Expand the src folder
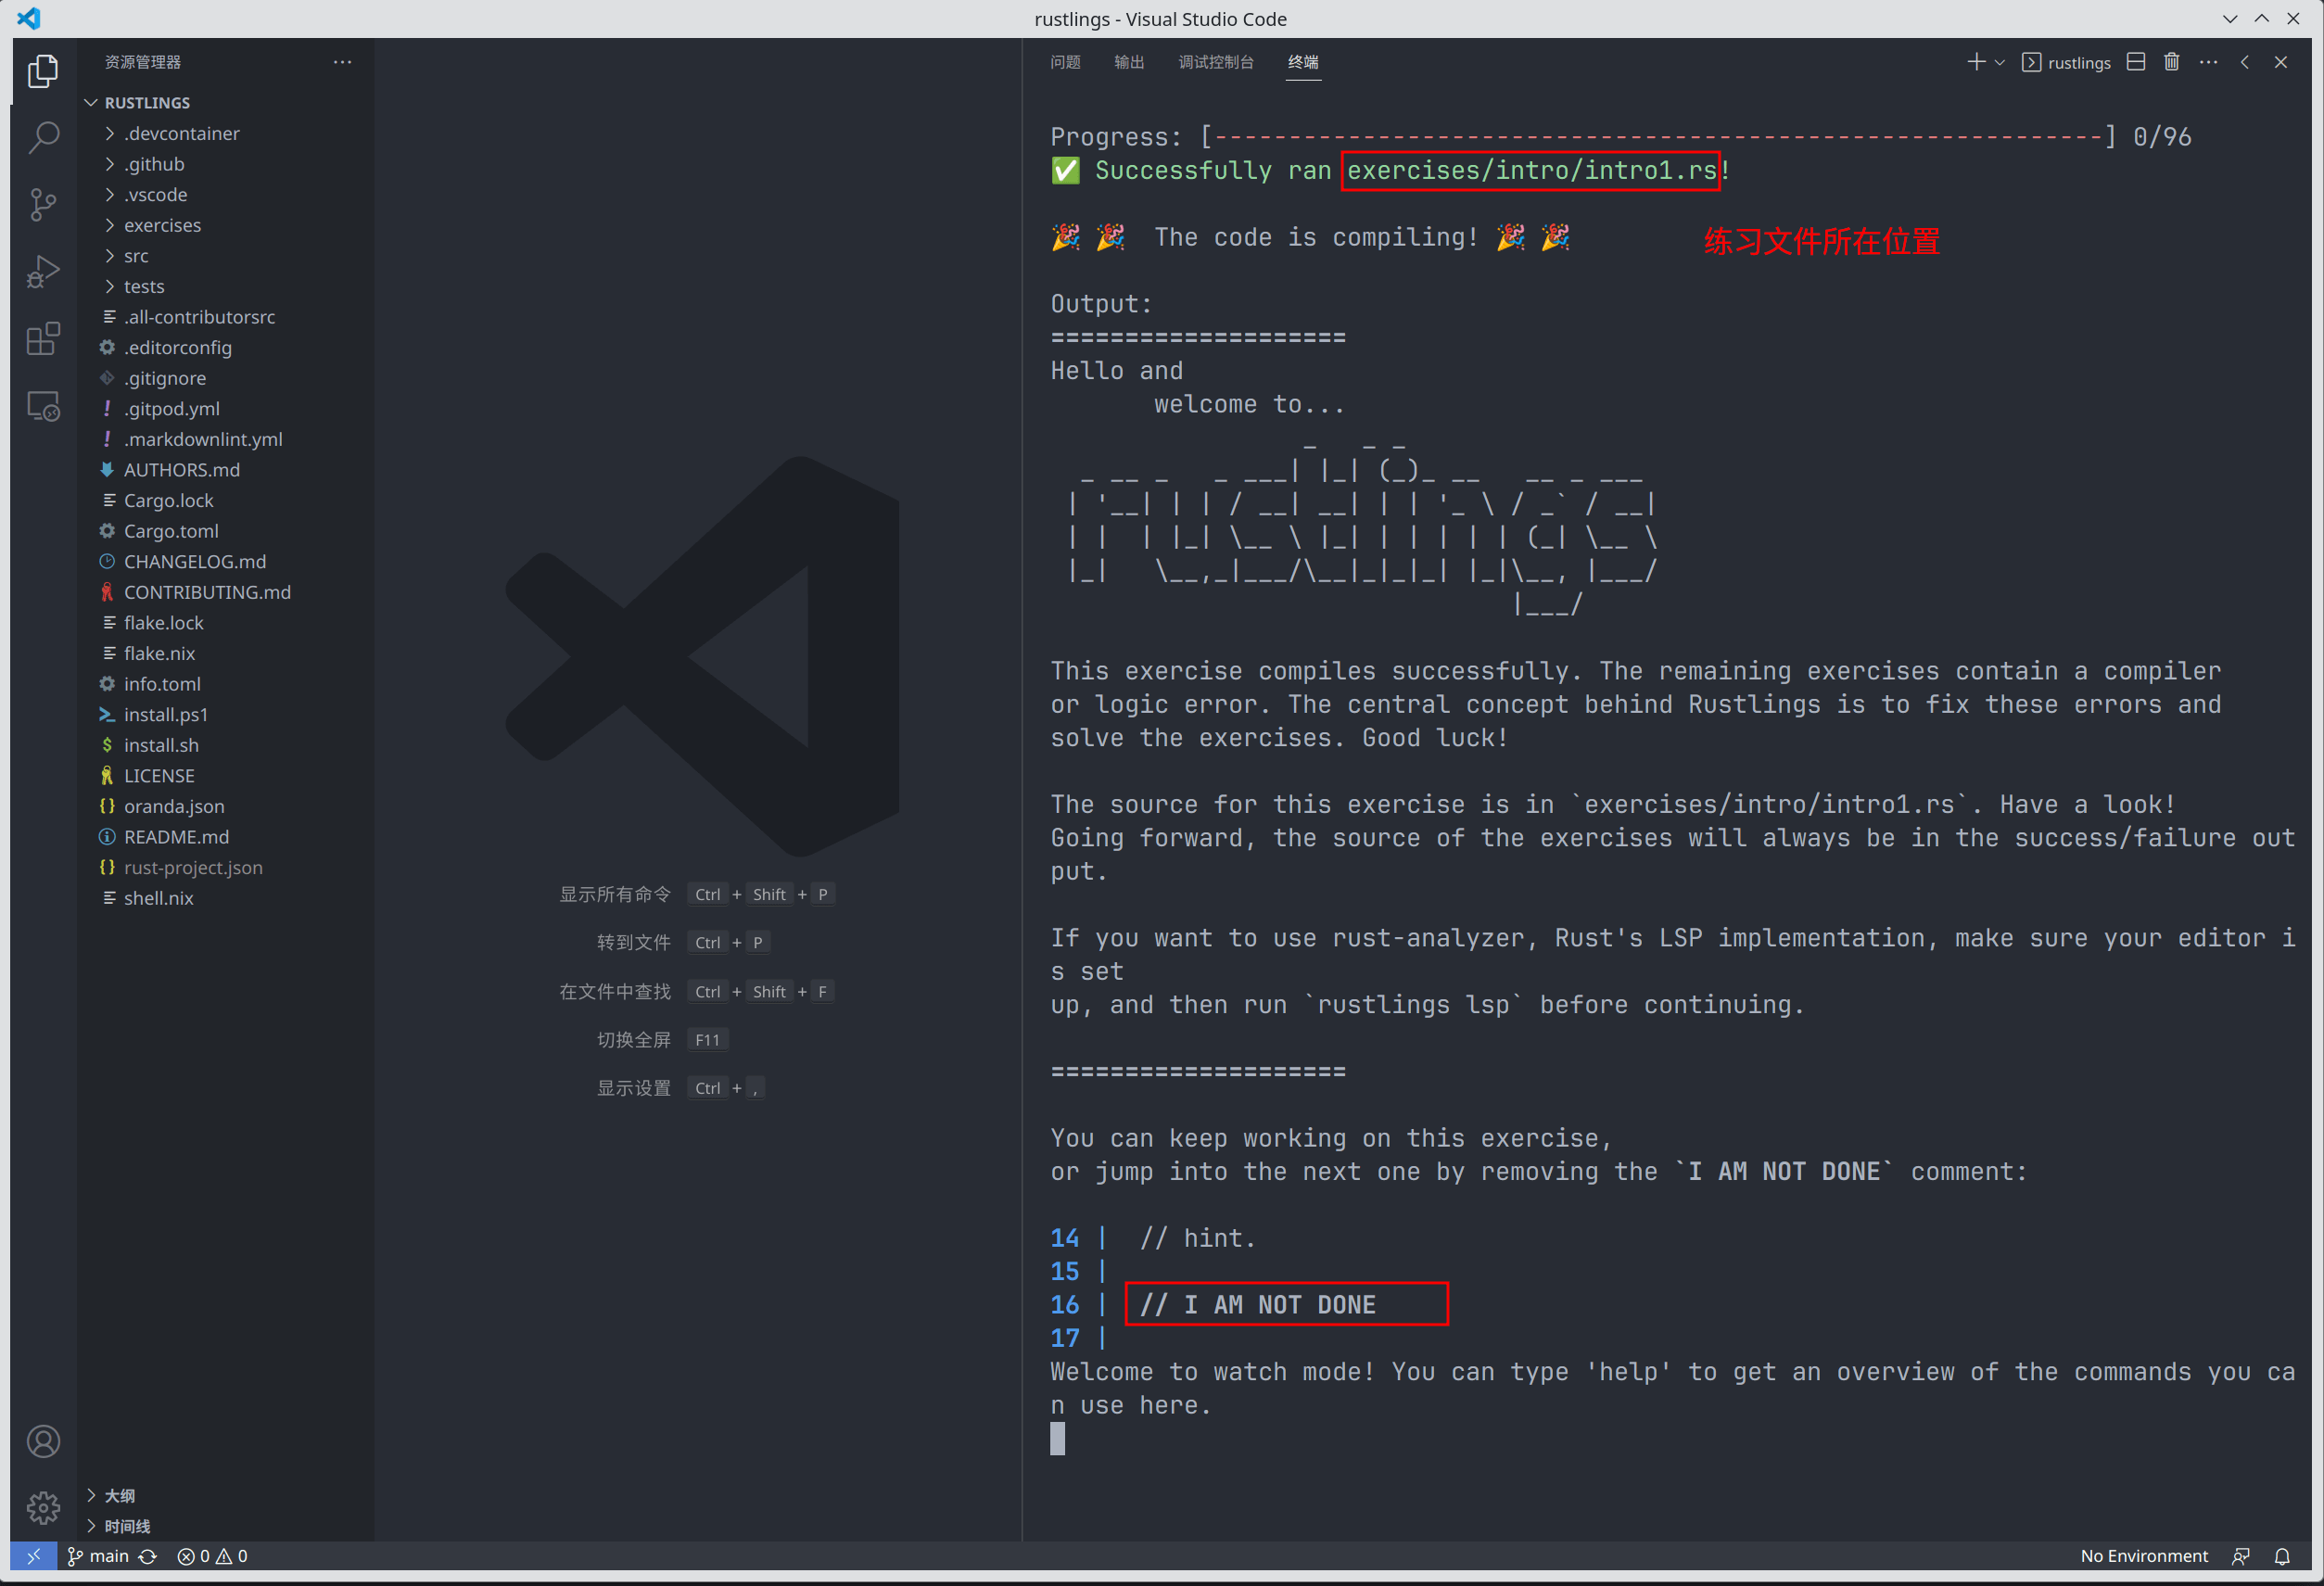Screen dimensions: 2324x1586 (226, 256)
